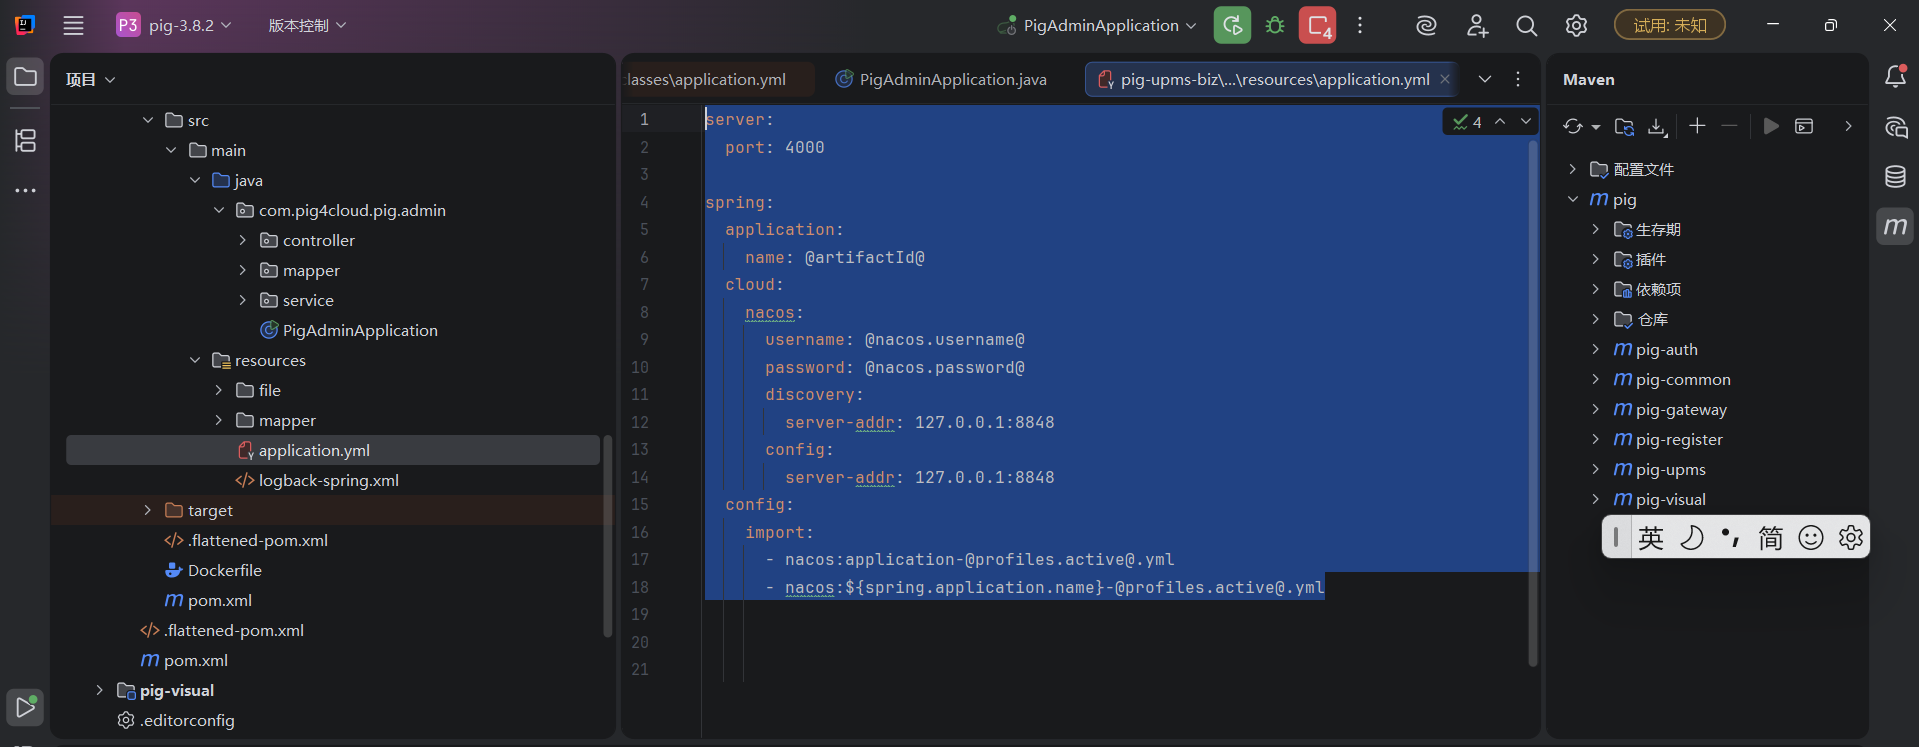Open the right sidebar AI chat icon

tap(1895, 127)
